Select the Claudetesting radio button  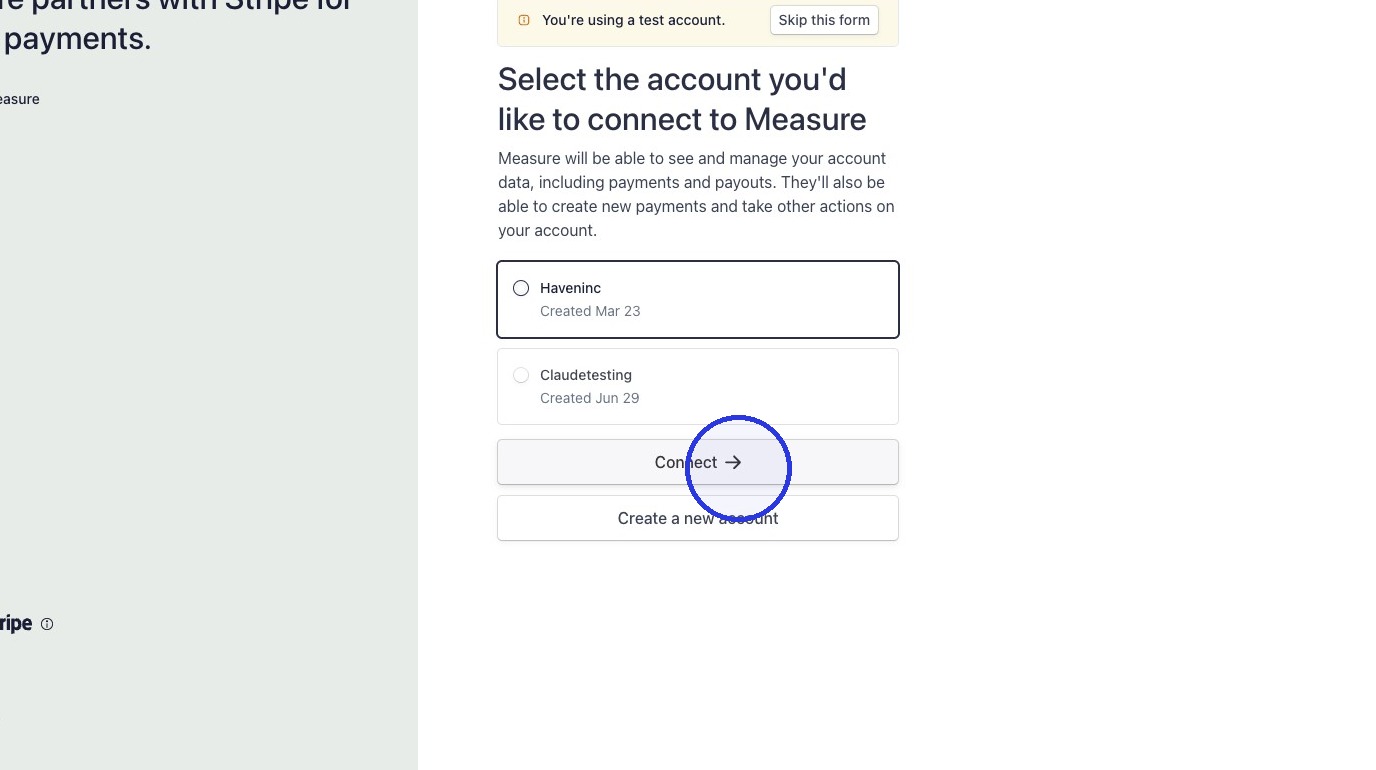tap(521, 375)
